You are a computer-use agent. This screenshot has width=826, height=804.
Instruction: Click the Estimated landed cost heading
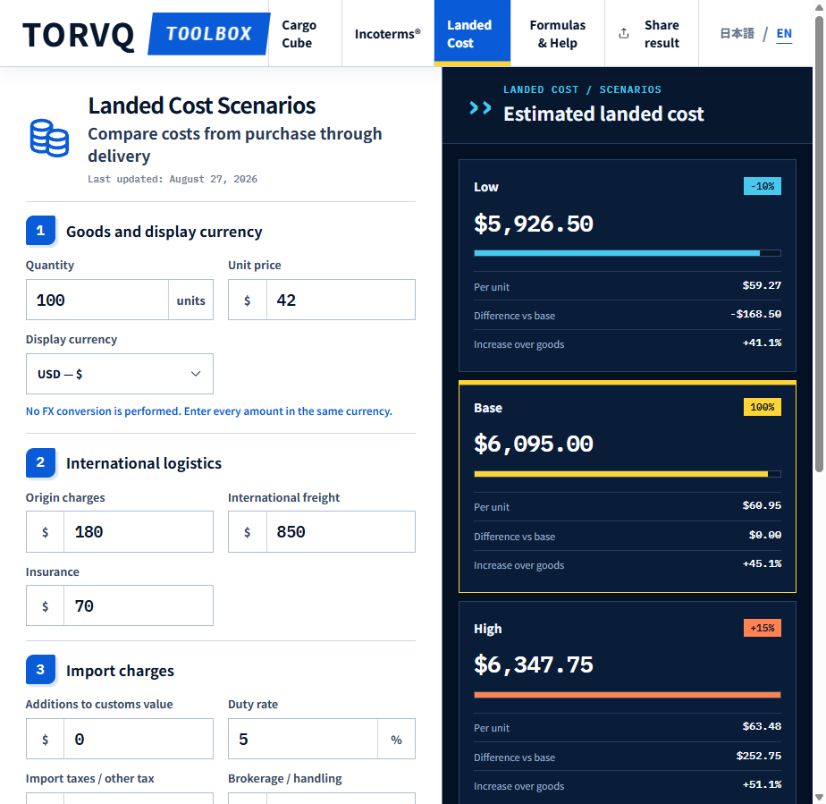(603, 114)
